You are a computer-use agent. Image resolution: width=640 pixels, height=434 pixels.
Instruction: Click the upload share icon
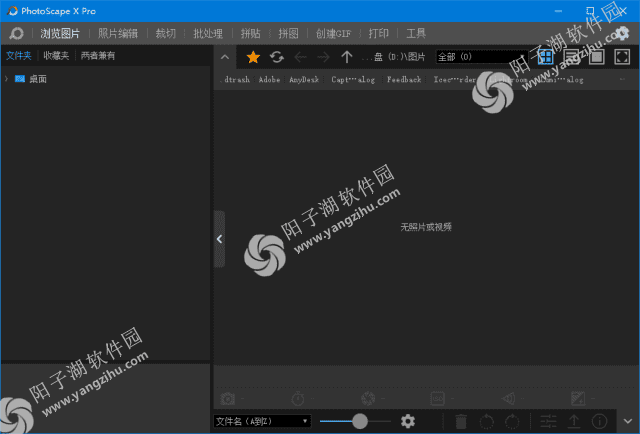(574, 421)
